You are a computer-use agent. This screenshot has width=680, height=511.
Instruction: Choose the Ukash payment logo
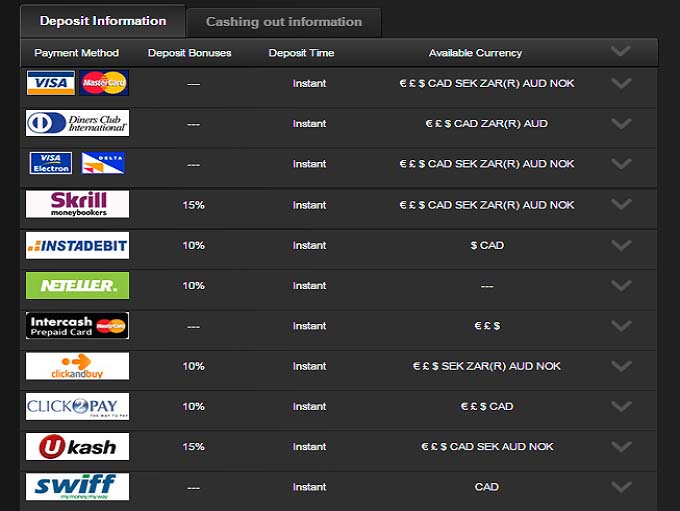(77, 447)
